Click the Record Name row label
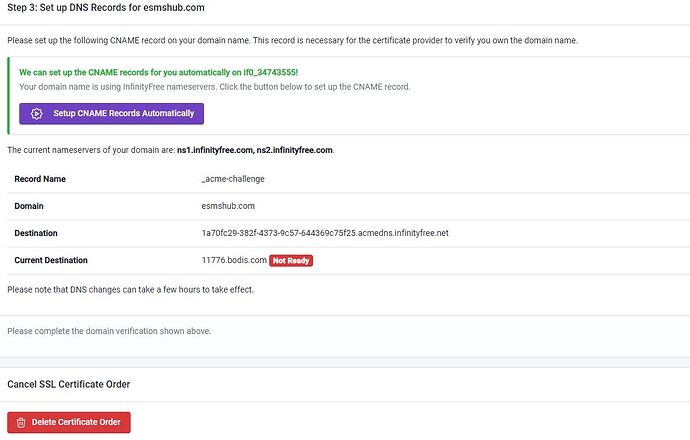Screen dimensions: 690x440 tap(40, 179)
